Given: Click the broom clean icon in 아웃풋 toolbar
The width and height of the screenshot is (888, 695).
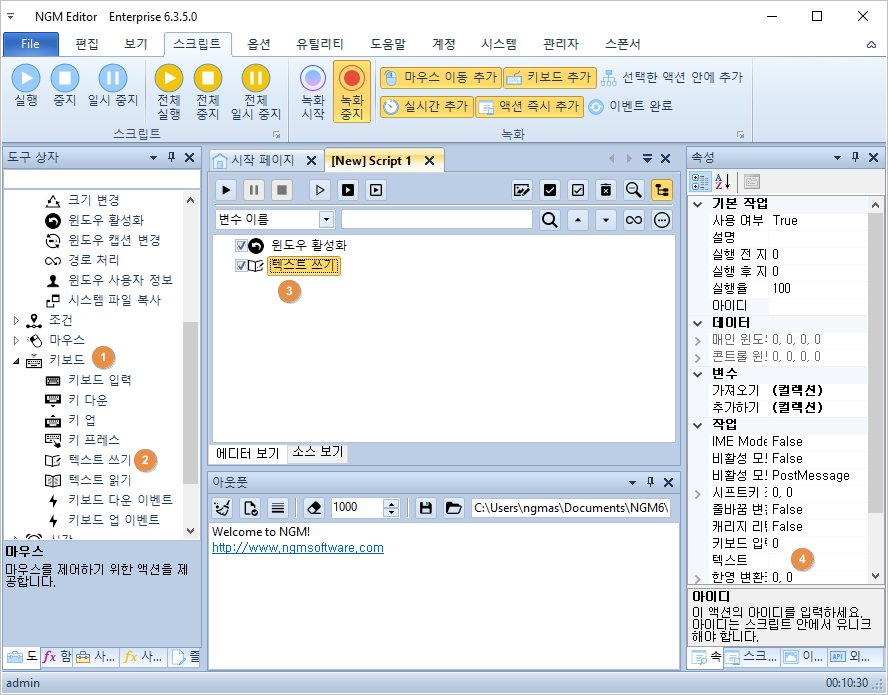Looking at the screenshot, I should point(222,508).
